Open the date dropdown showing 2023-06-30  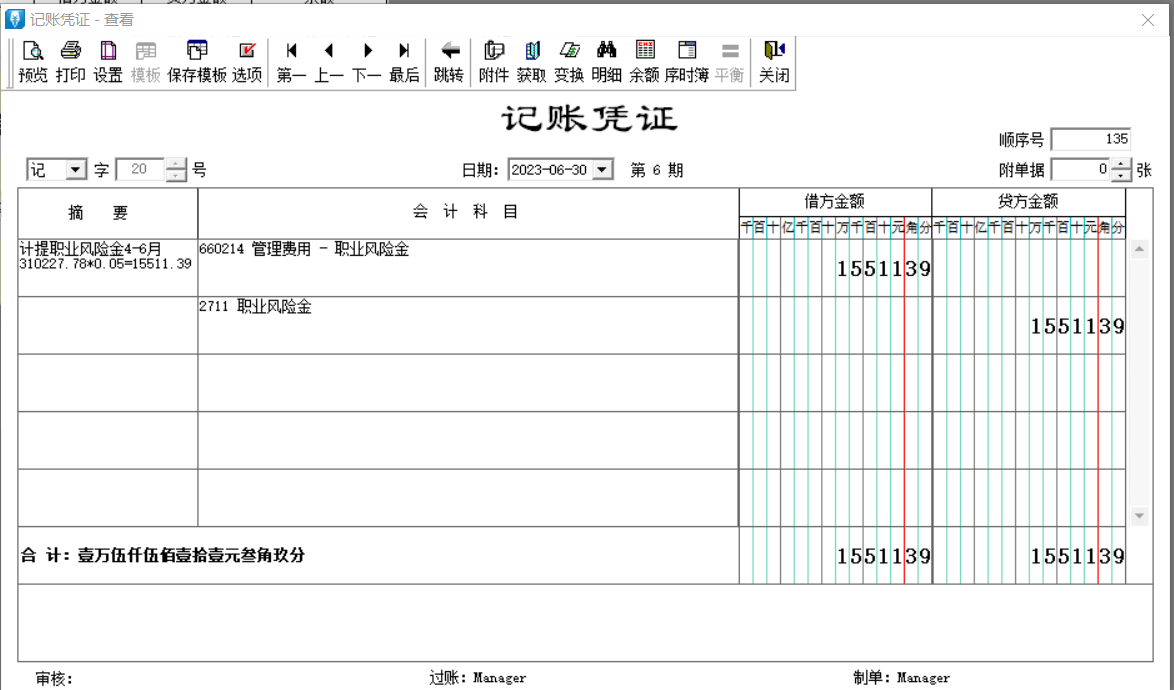point(602,170)
